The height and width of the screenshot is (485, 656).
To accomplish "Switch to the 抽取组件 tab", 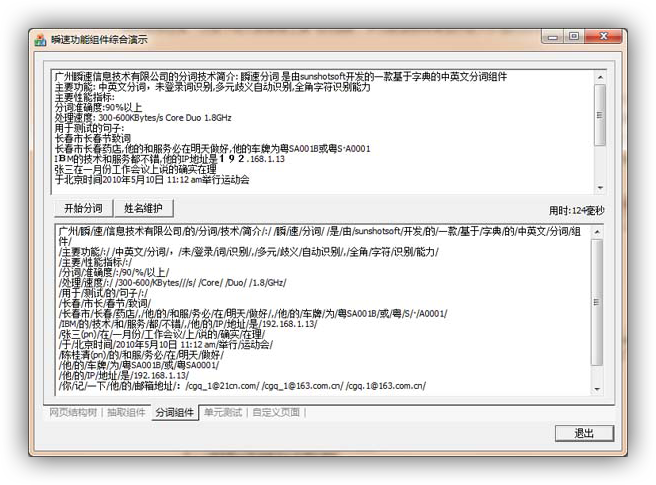I will pyautogui.click(x=126, y=412).
